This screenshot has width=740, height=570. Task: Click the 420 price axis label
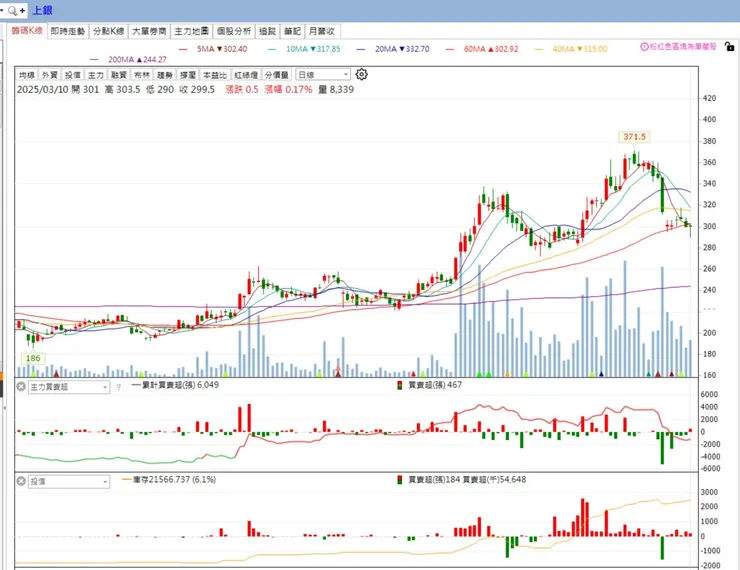point(709,98)
